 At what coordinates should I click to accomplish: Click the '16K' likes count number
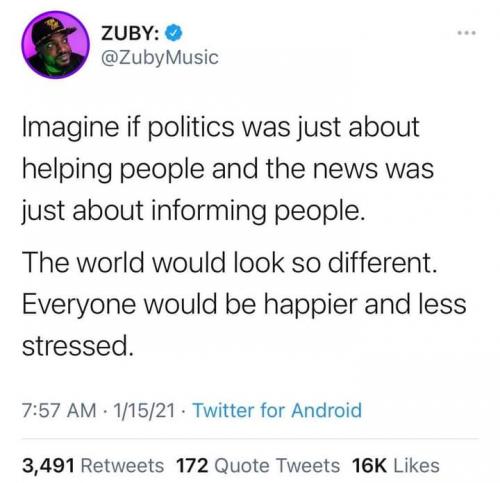pyautogui.click(x=369, y=465)
